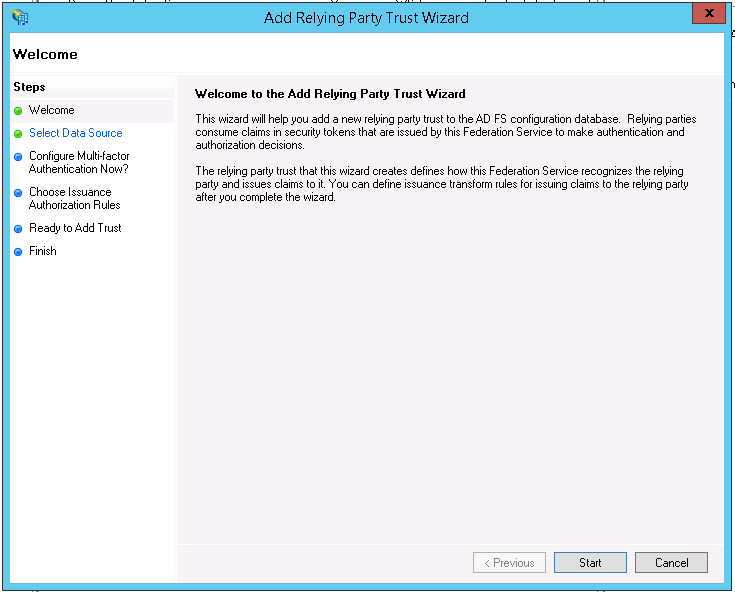Select the Finish step
This screenshot has height=592, width=735.
(x=43, y=251)
